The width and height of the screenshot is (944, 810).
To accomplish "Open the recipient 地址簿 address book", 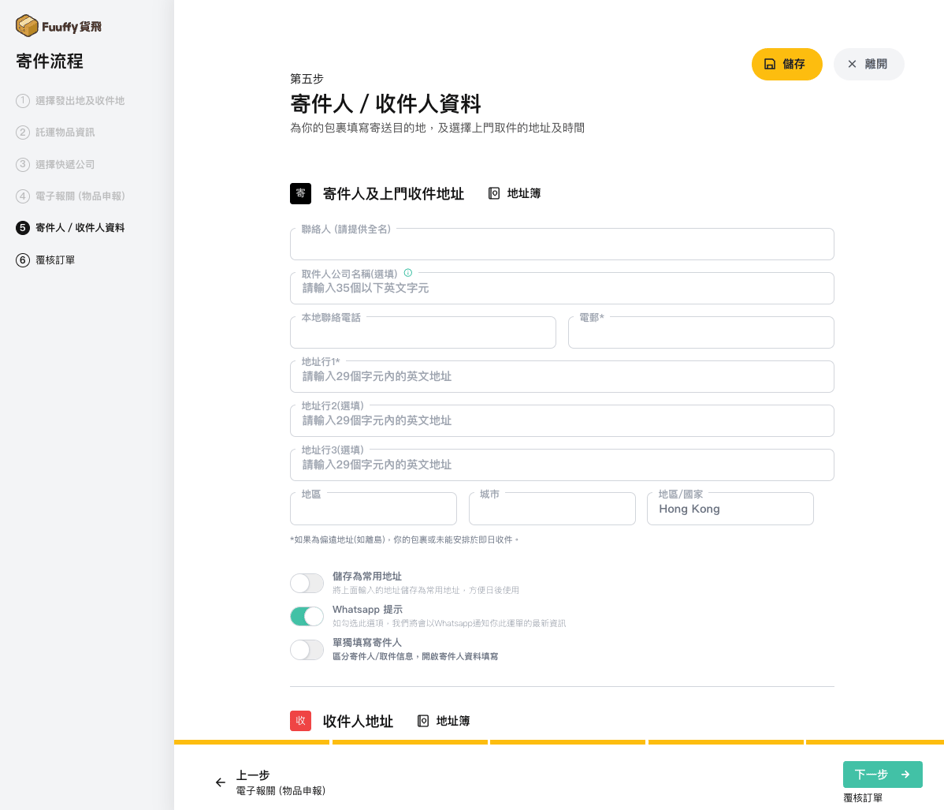I will (443, 721).
